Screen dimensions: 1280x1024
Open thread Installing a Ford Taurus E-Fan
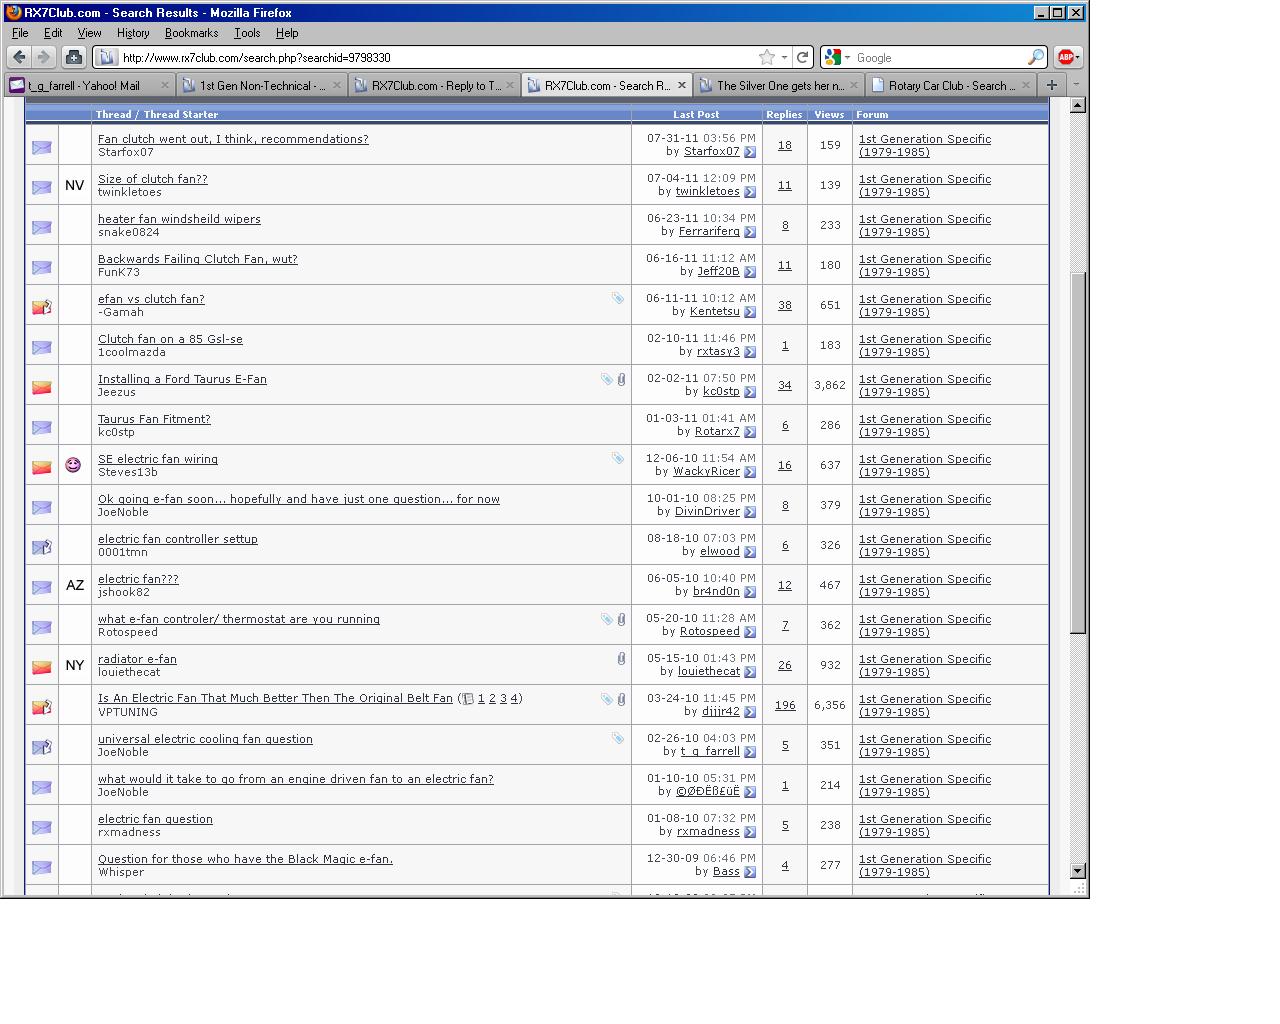pos(182,379)
